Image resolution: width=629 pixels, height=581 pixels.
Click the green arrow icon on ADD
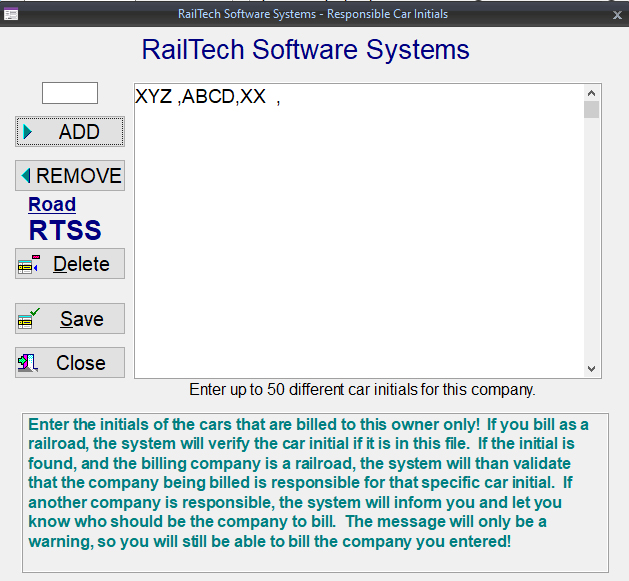28,132
